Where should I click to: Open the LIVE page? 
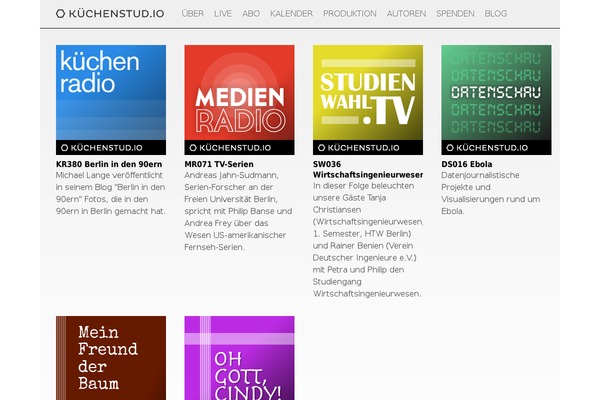(x=223, y=14)
